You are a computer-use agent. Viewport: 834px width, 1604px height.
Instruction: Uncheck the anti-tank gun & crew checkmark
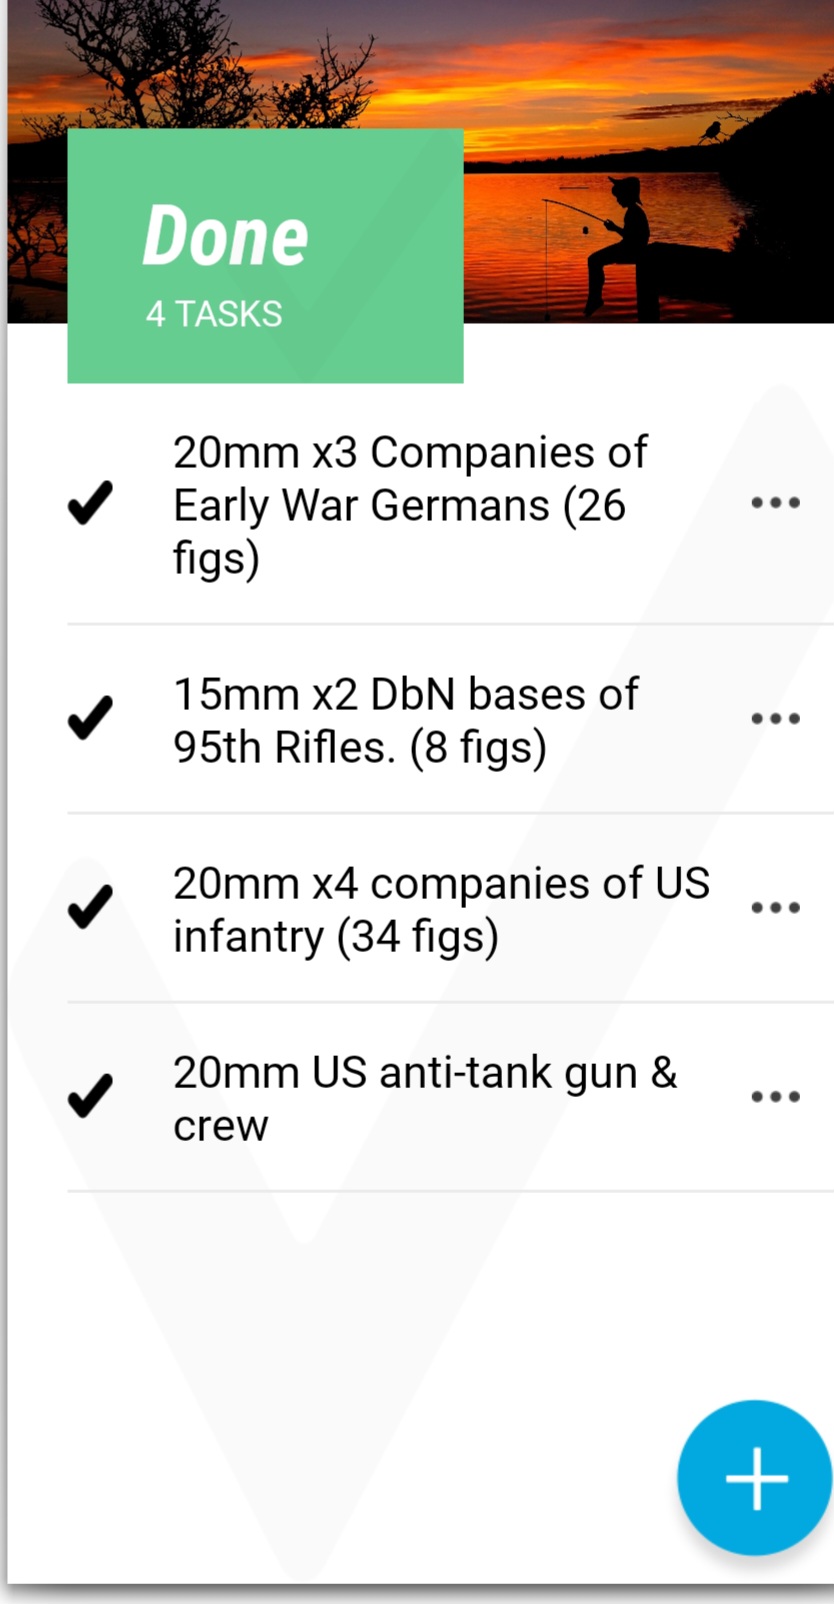pyautogui.click(x=90, y=1096)
